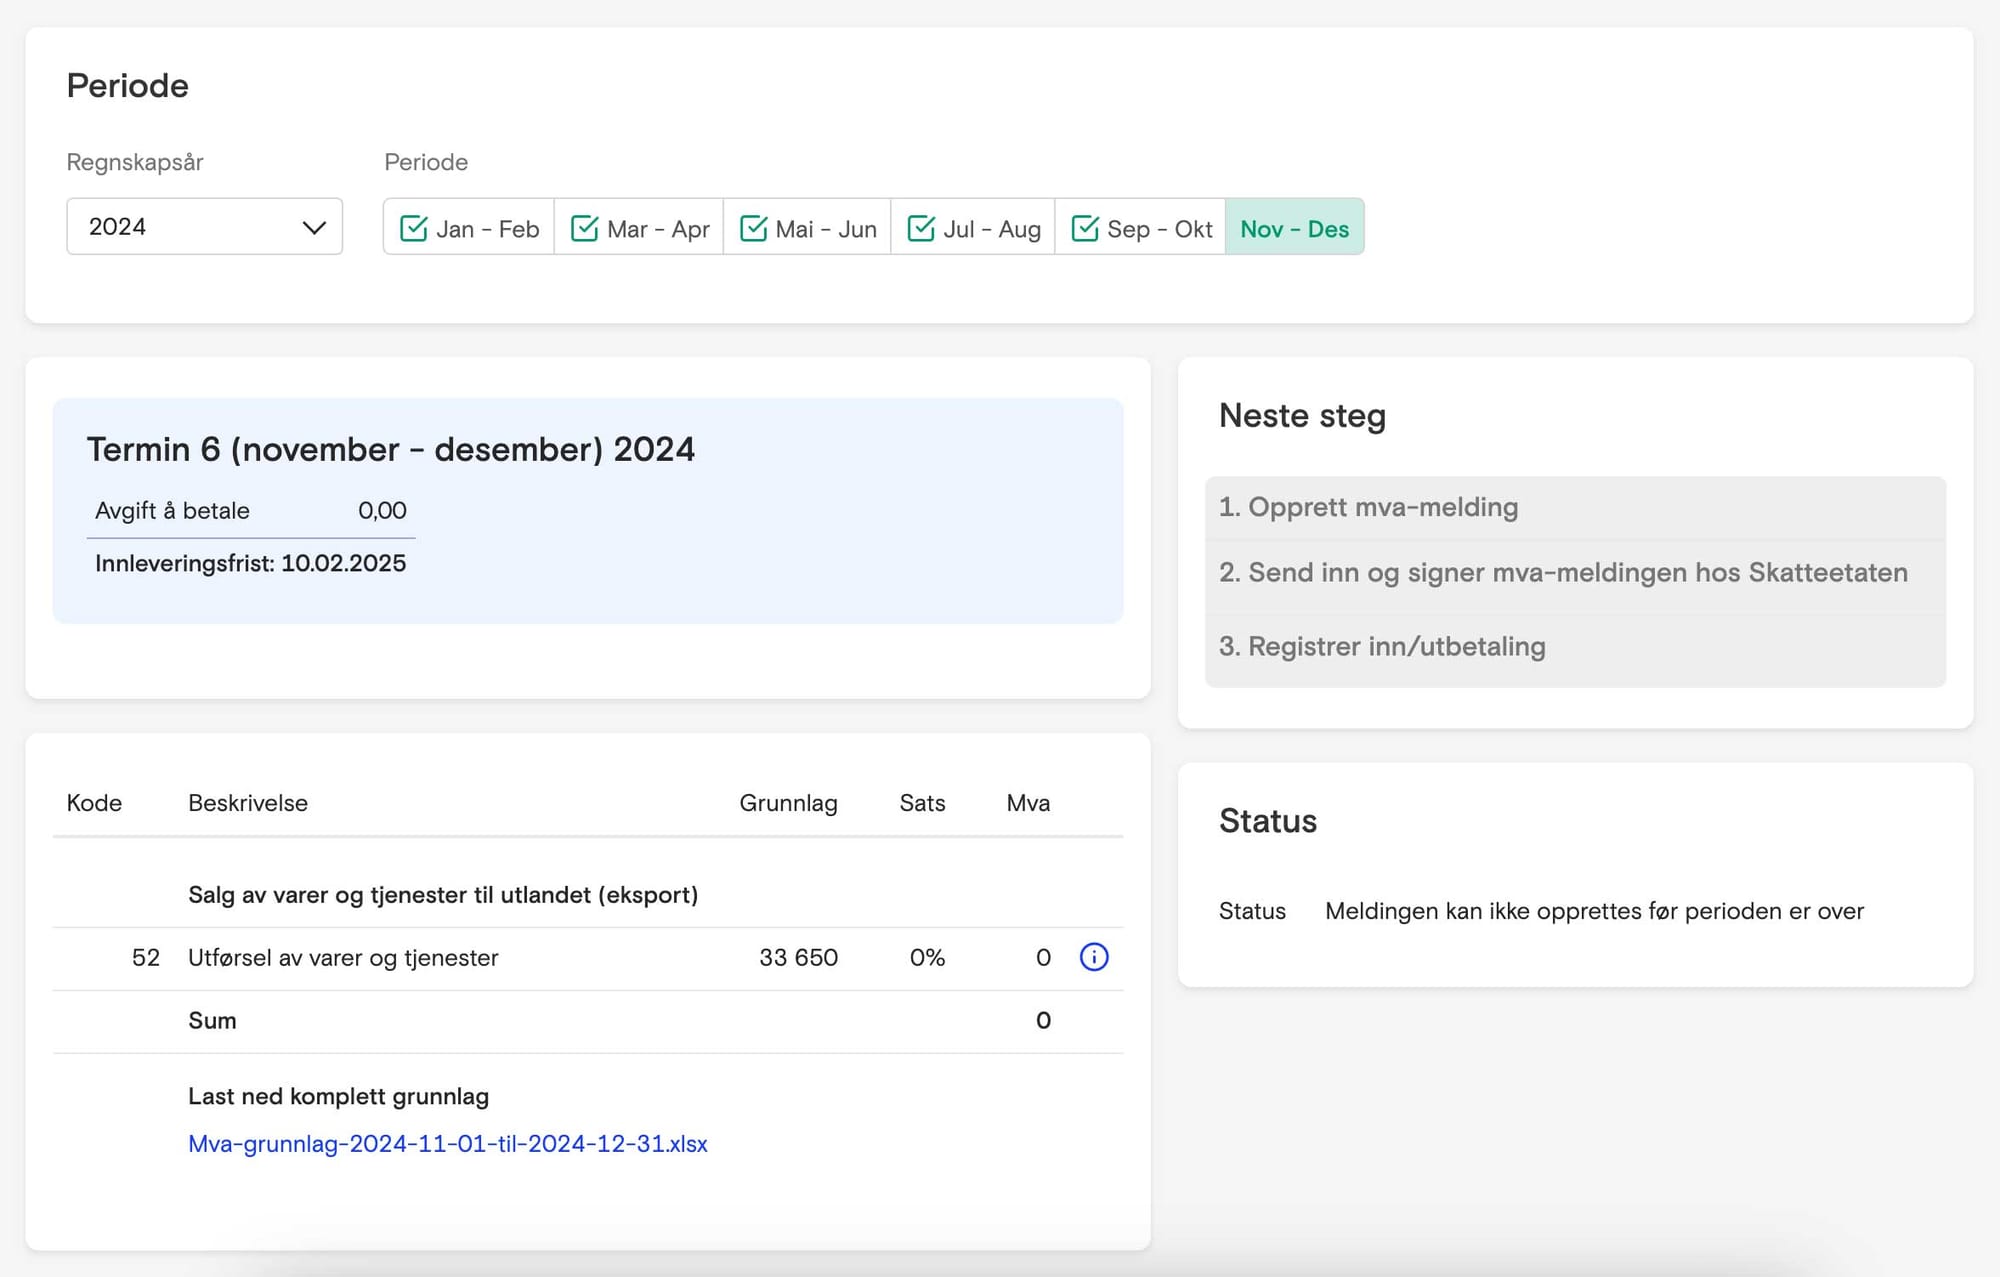Image resolution: width=2000 pixels, height=1277 pixels.
Task: Click the Sats value 0%
Action: pos(927,958)
